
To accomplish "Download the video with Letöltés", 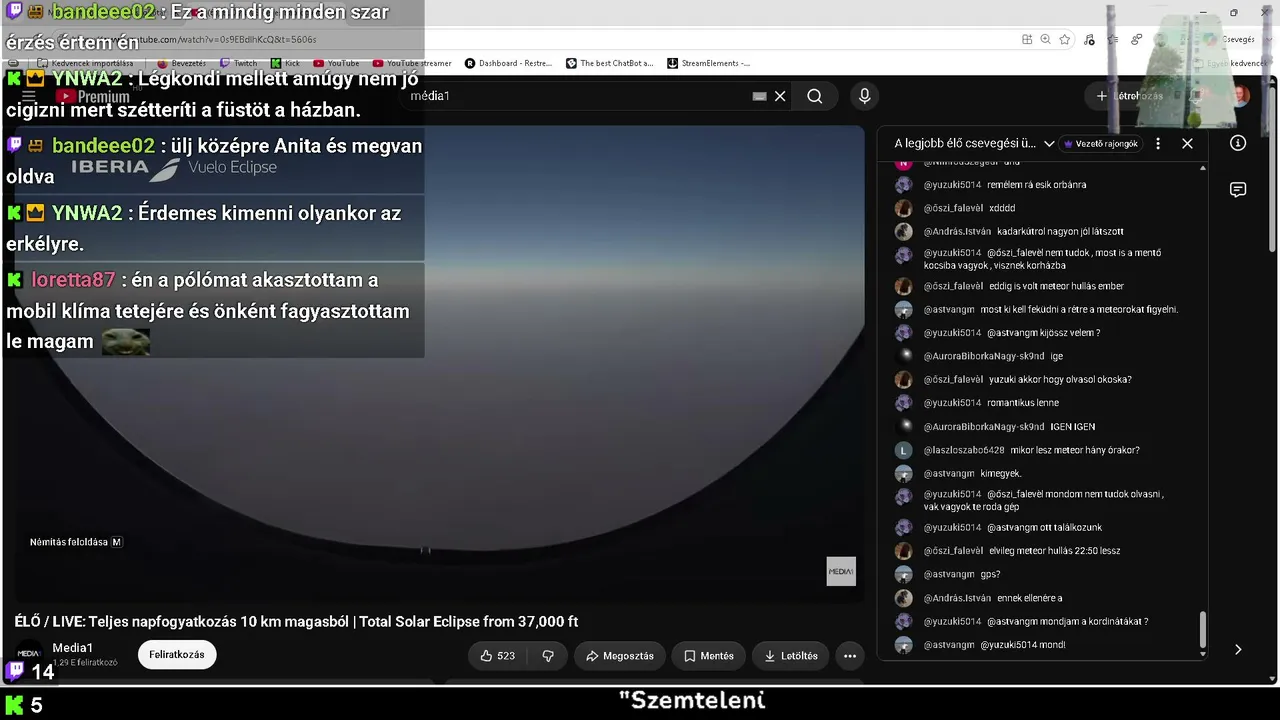I will click(x=791, y=656).
